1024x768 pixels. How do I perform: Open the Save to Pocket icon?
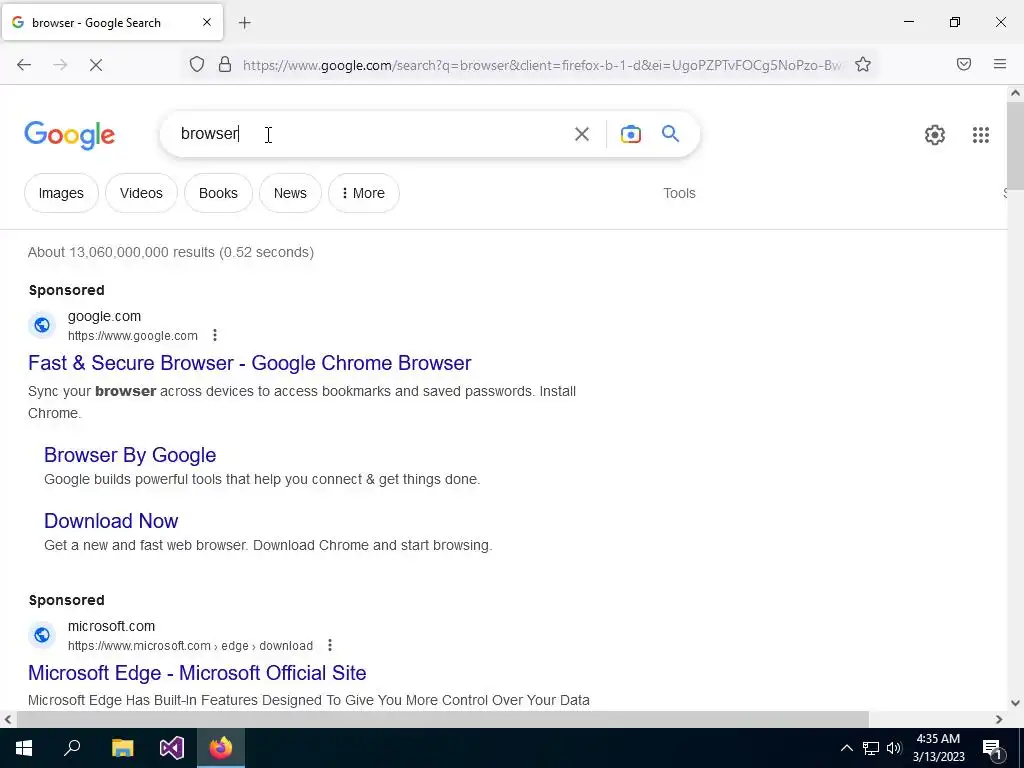coord(963,64)
